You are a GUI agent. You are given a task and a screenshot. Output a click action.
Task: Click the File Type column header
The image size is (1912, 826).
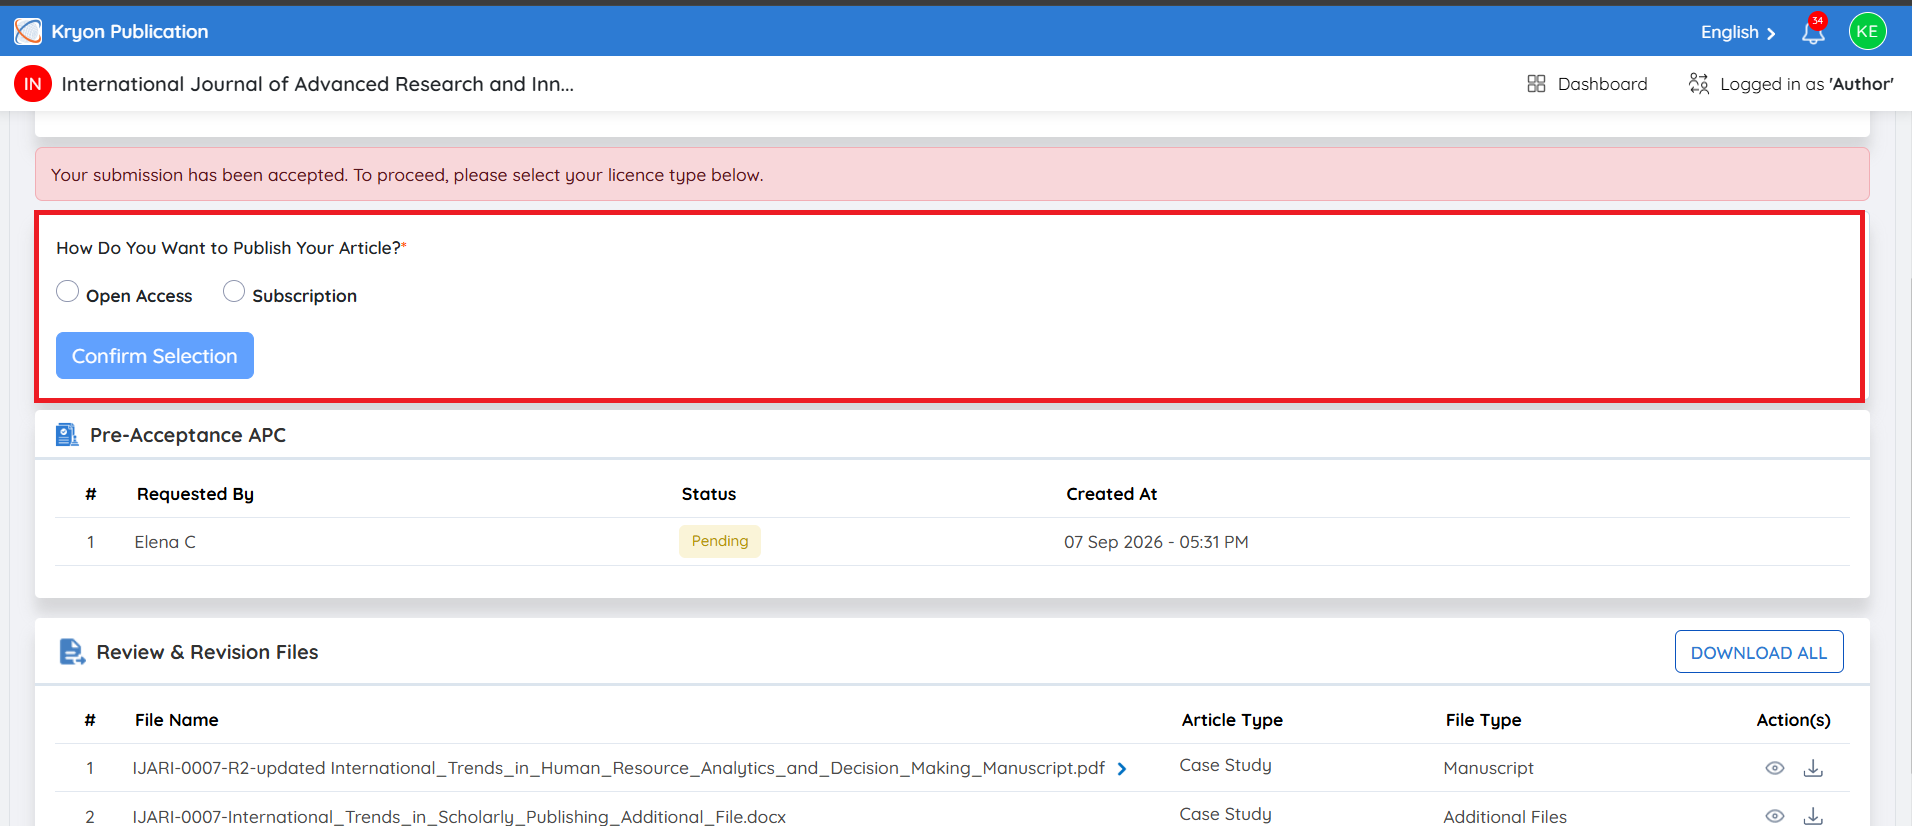[1483, 720]
